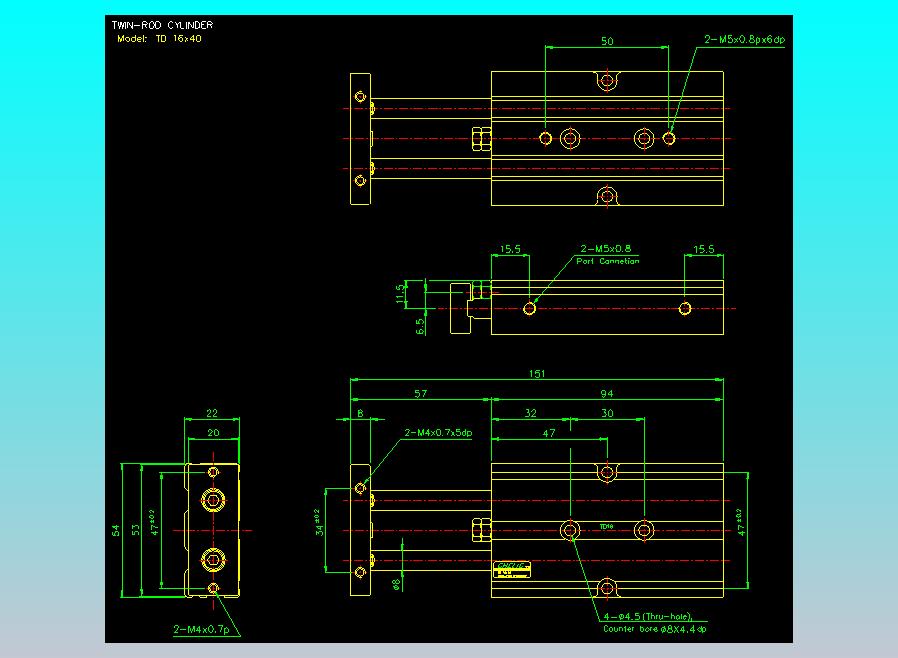Select the Model: TD 16x40 label
Screen dimensions: 898x658
click(x=160, y=39)
